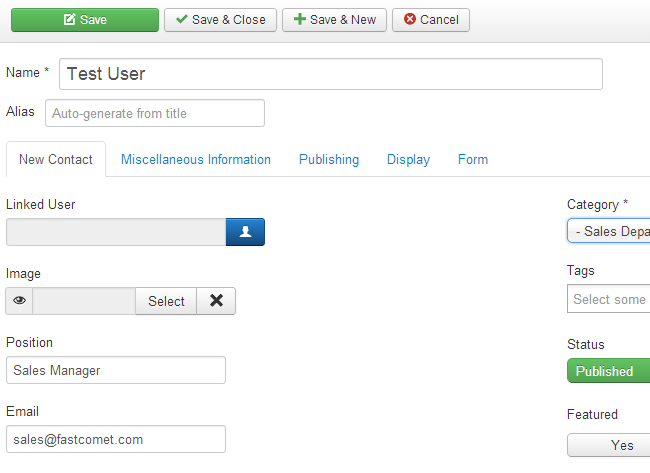Open linked user selection via person icon
Image resolution: width=650 pixels, height=473 pixels.
pyautogui.click(x=245, y=232)
